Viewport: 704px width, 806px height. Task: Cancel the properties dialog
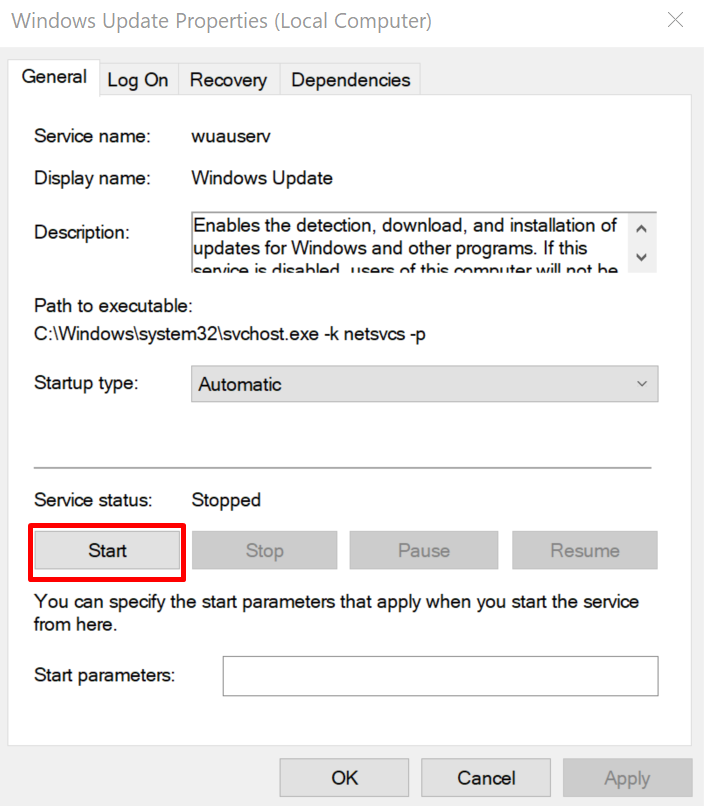[x=486, y=777]
